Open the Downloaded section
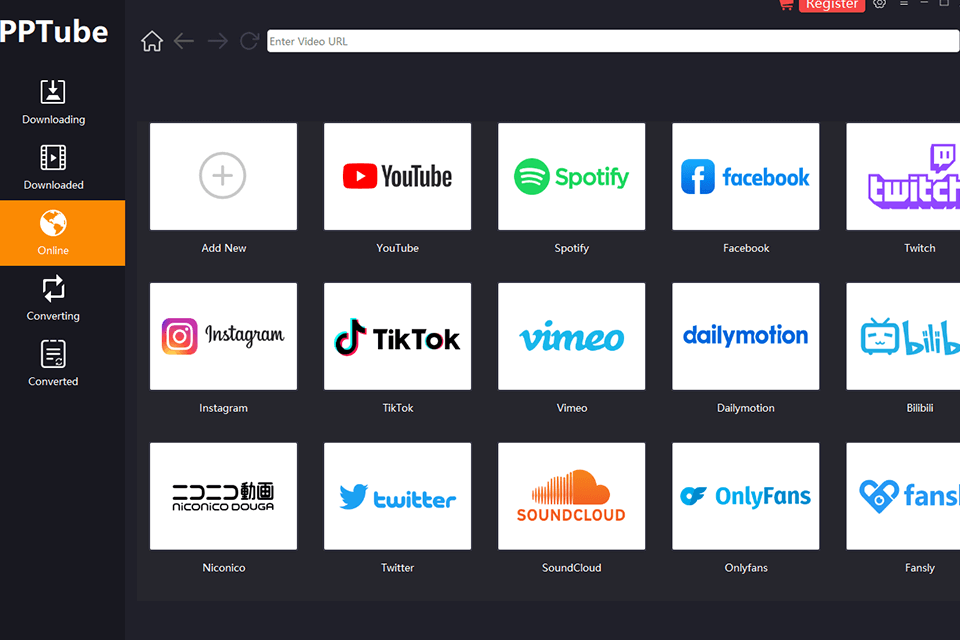Screen dimensions: 960x640 (53, 167)
